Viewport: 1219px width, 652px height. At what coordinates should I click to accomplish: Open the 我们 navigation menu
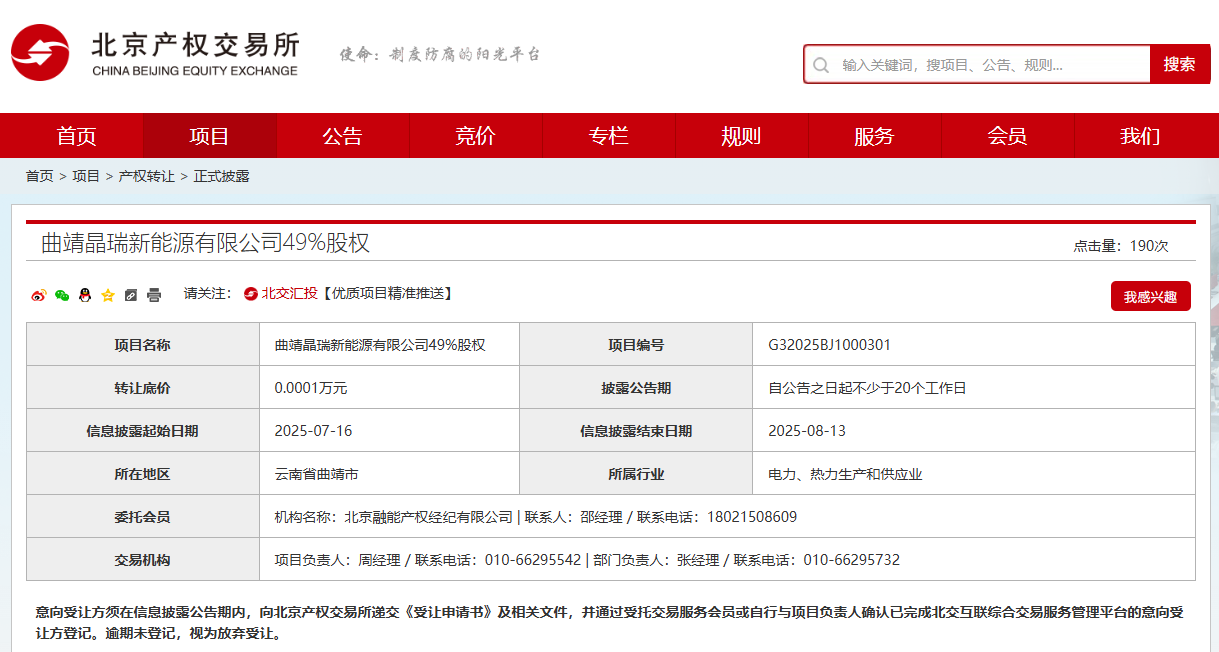1140,136
